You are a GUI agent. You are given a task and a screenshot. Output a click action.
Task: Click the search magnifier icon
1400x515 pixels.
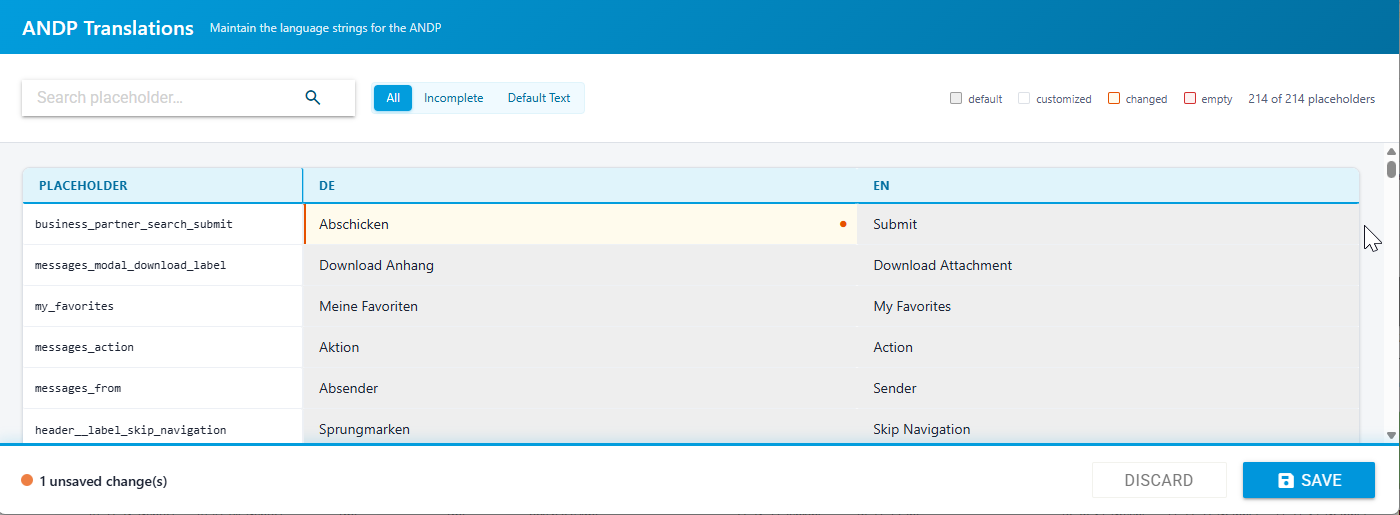point(313,98)
